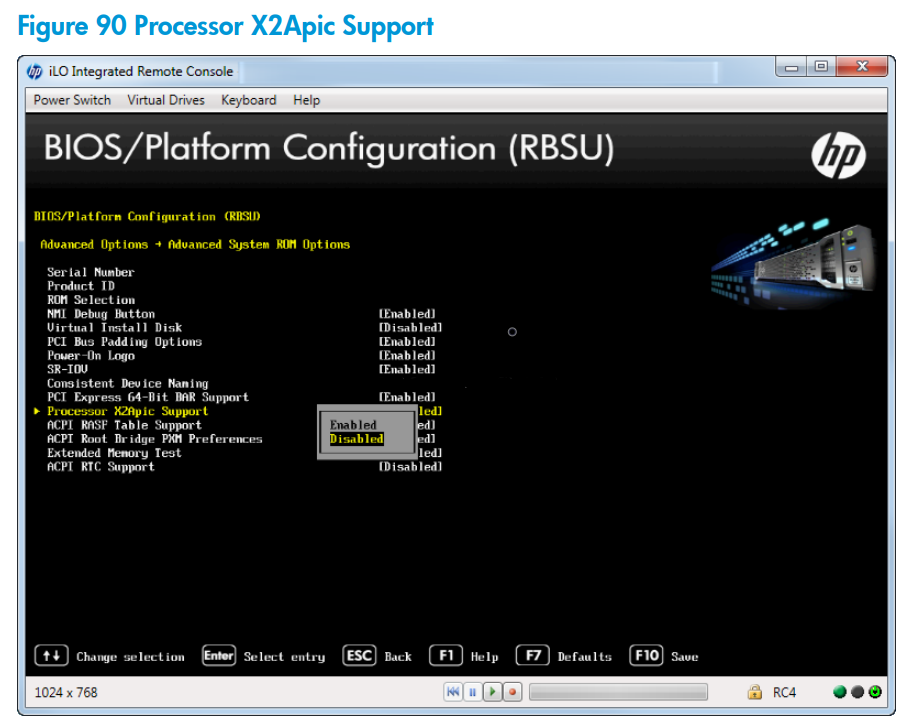
Task: Select the Power-On Logo option
Action: coord(91,355)
